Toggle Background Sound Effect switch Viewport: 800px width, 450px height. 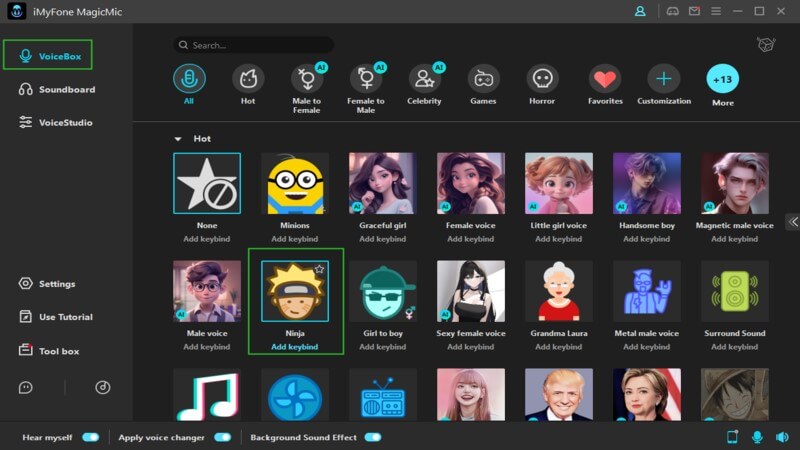tap(373, 437)
